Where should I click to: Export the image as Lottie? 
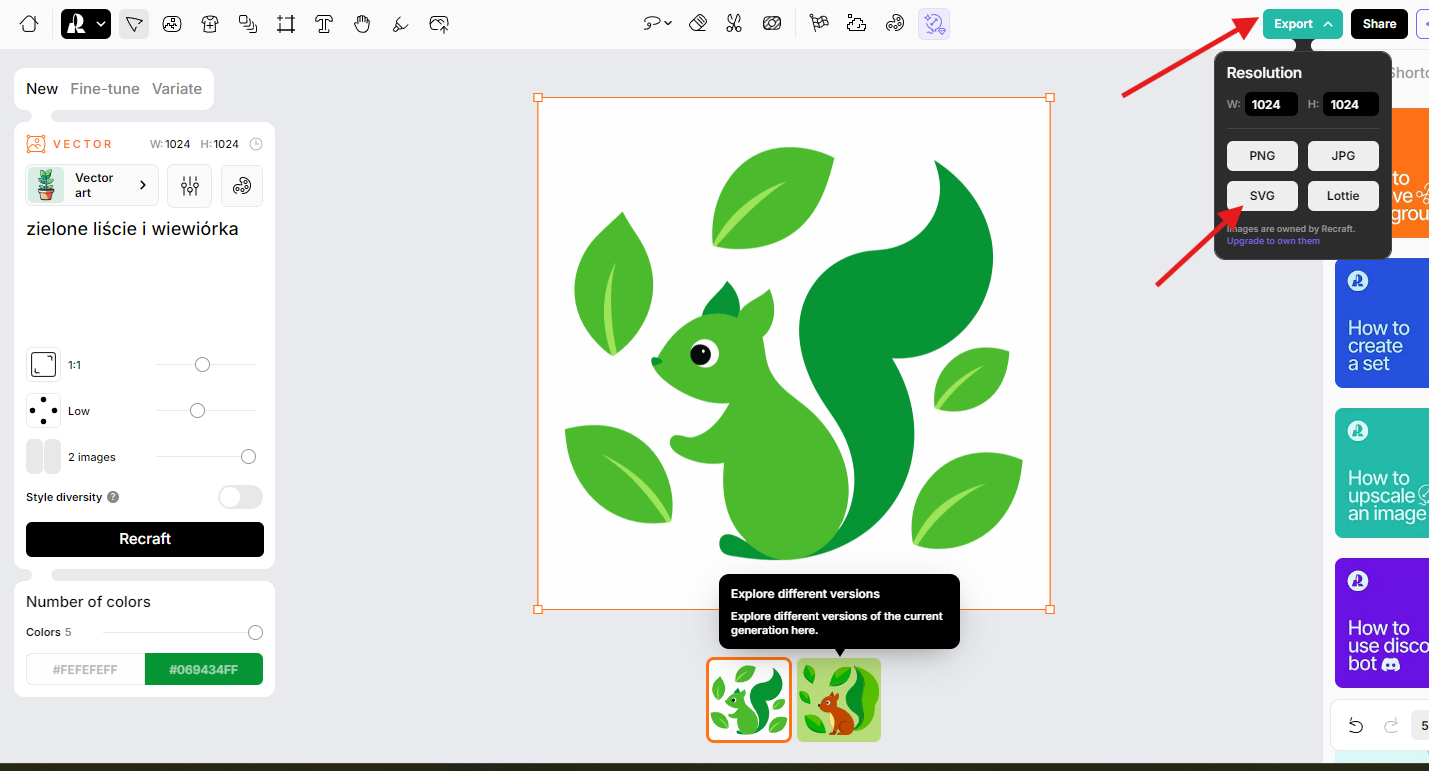point(1343,196)
